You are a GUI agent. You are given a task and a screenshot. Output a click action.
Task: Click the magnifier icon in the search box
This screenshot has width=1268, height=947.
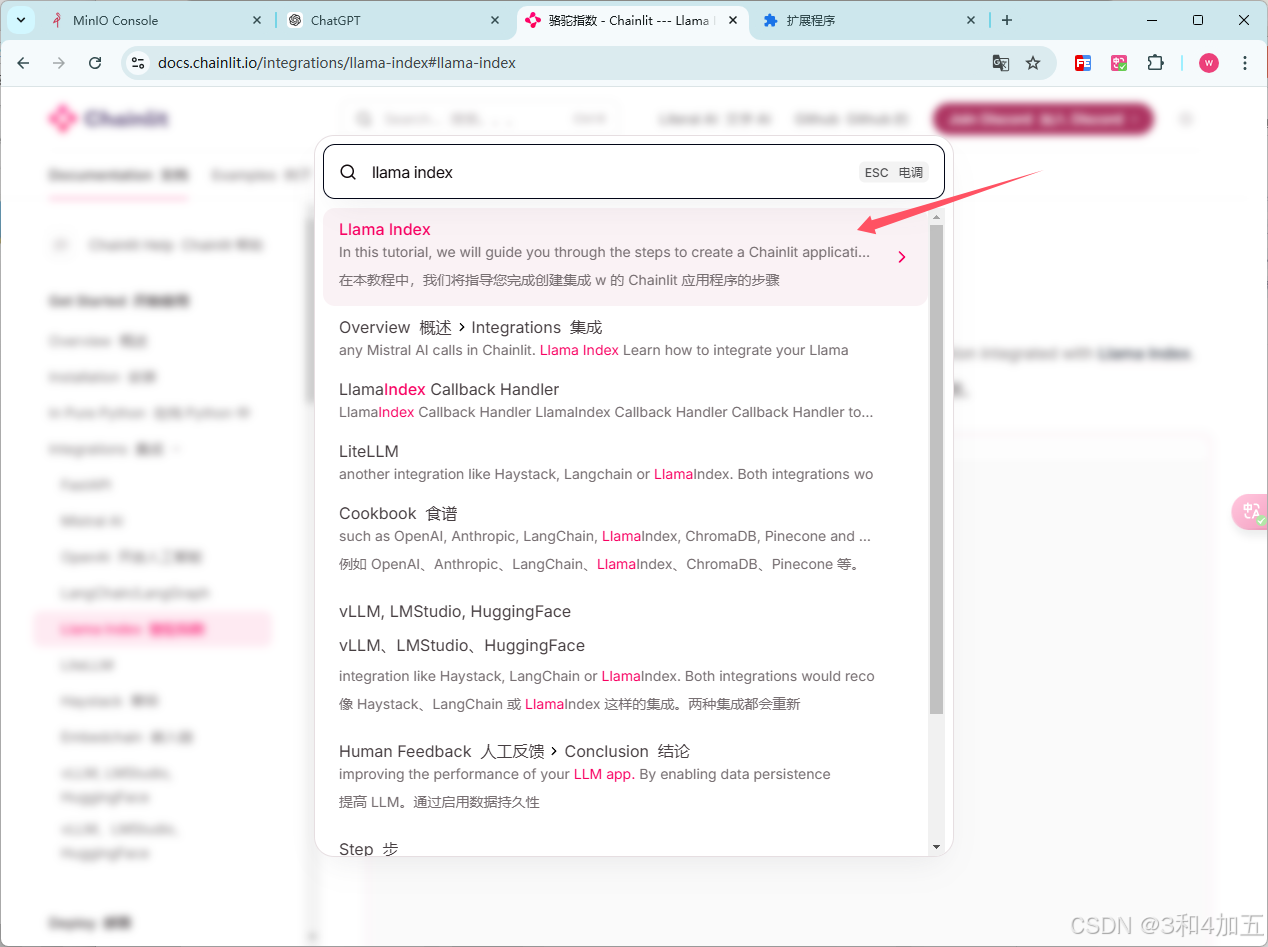coord(348,172)
